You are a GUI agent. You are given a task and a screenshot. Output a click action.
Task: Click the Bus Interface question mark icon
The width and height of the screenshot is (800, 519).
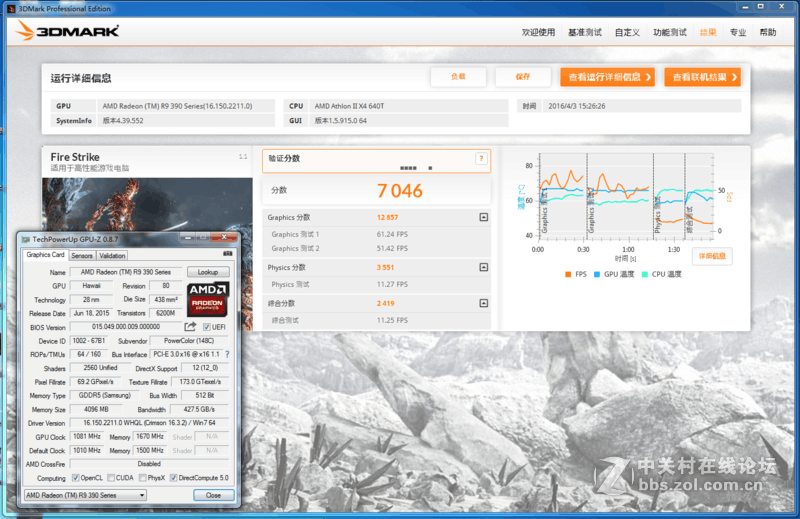(x=227, y=354)
